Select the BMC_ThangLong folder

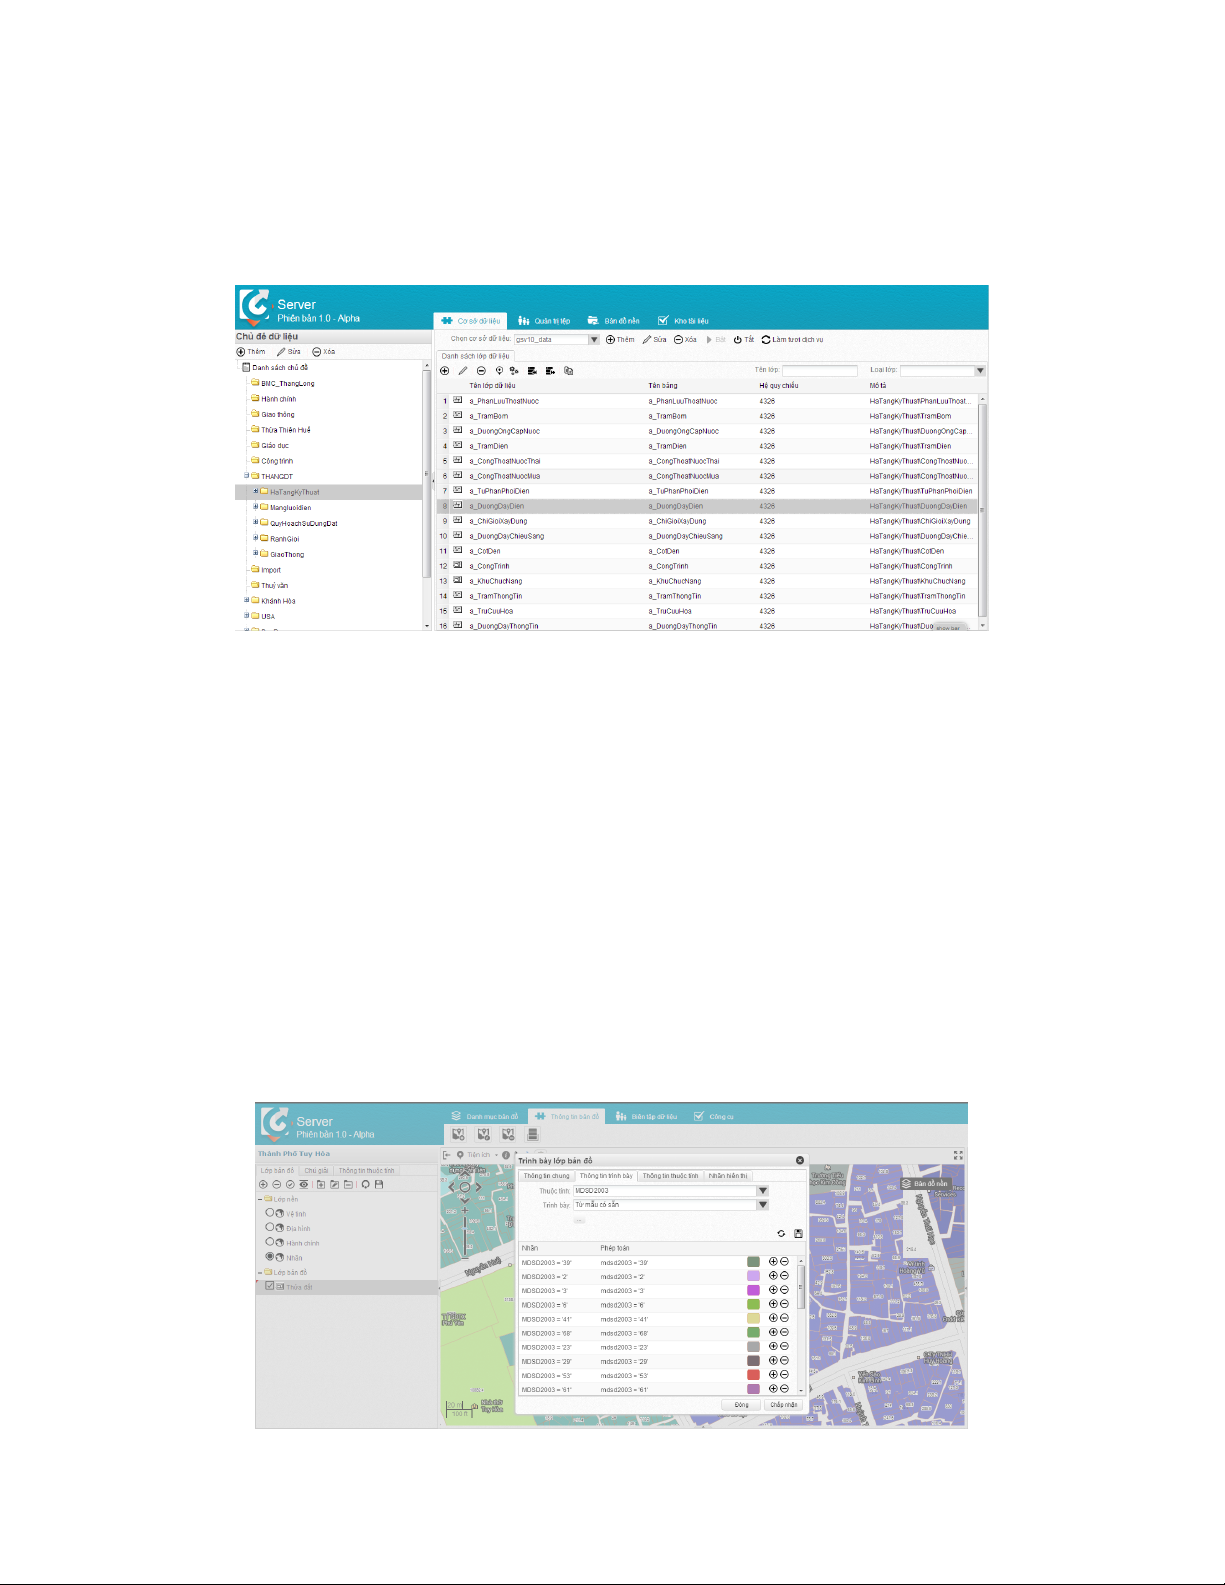coord(282,383)
